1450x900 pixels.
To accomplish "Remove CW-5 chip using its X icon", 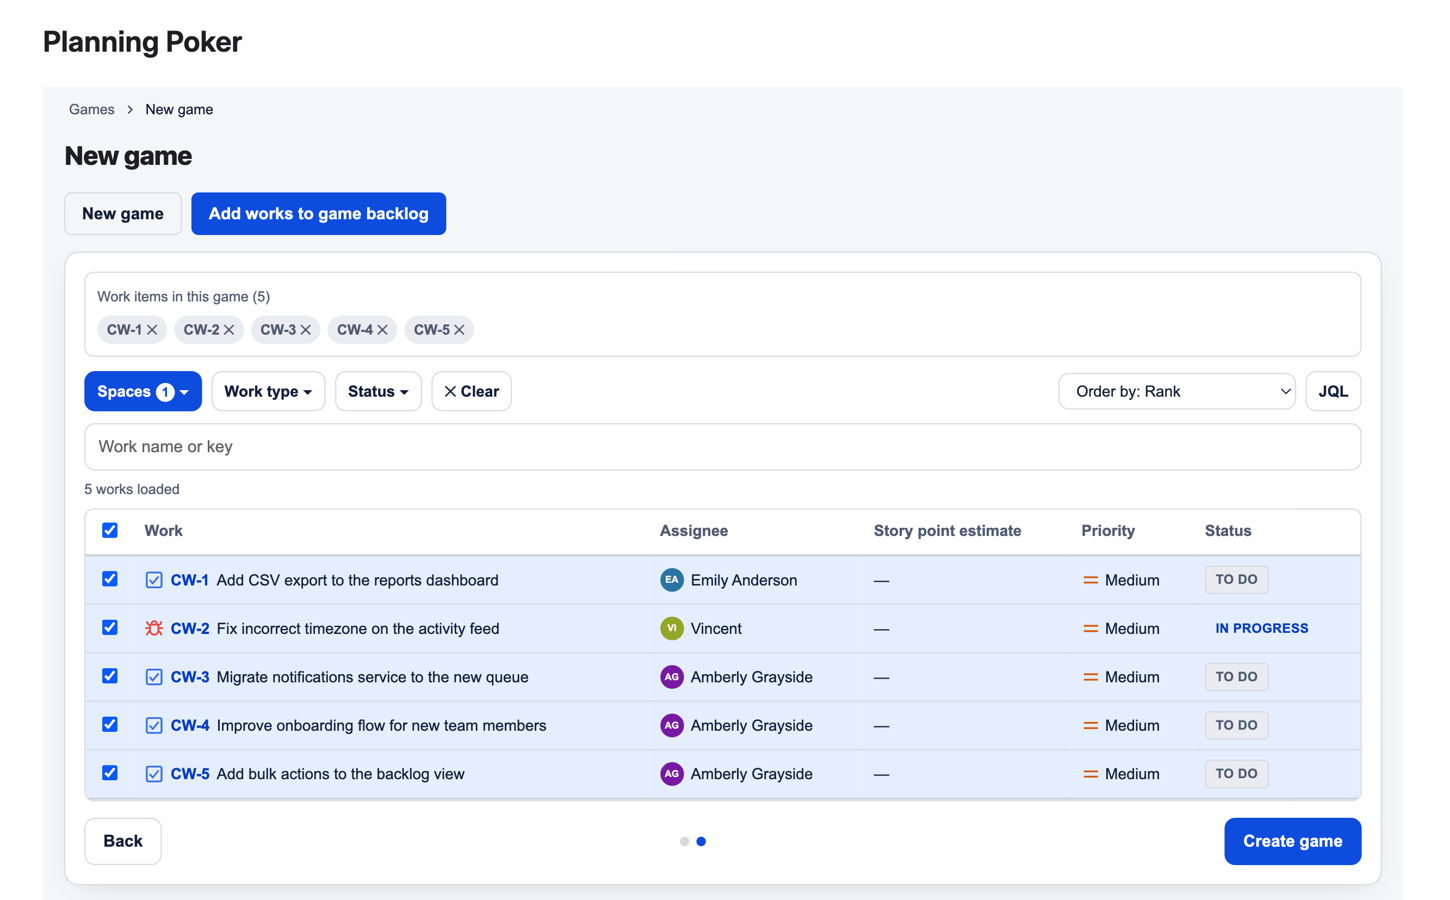I will click(x=459, y=330).
